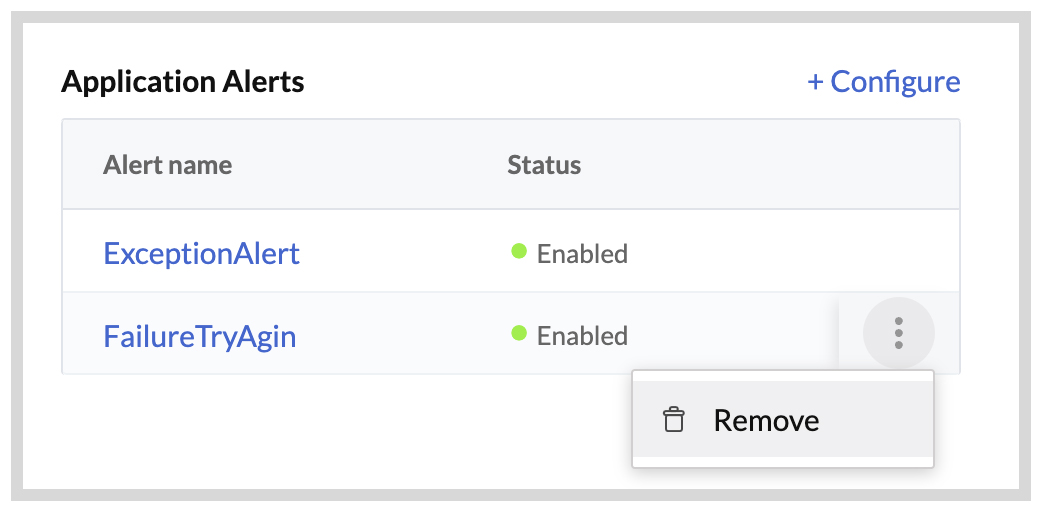The image size is (1042, 512).
Task: Open the FailureTryAgin alert link
Action: click(x=200, y=335)
